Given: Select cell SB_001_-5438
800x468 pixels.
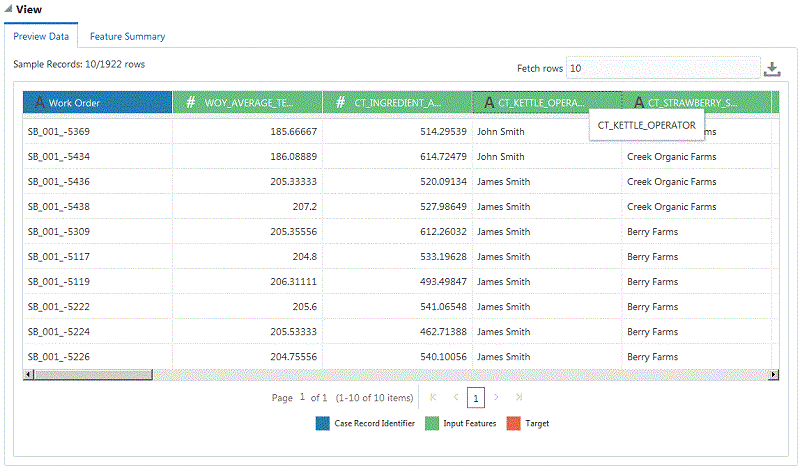Looking at the screenshot, I should [59, 207].
